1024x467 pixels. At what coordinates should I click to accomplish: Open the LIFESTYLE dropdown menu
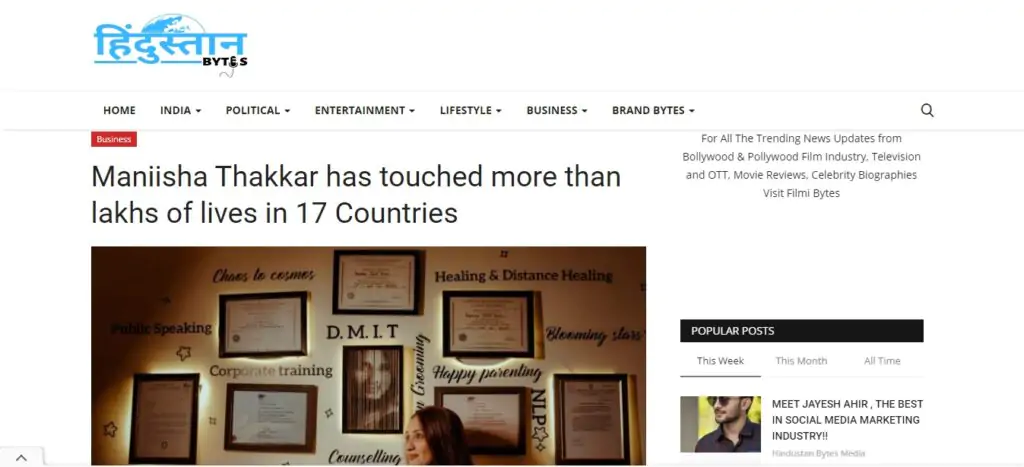[470, 110]
